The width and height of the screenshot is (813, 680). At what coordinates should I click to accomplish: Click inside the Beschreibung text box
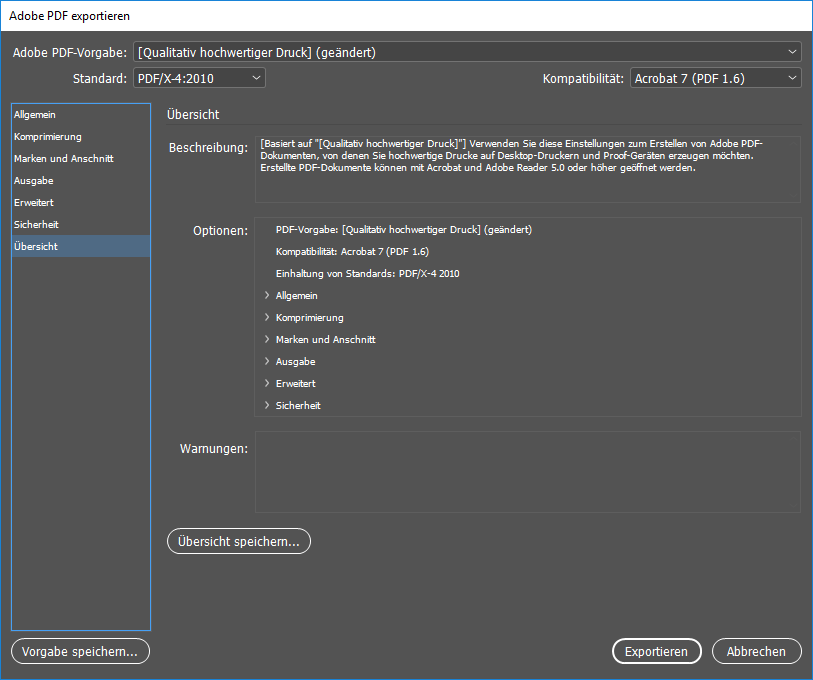[x=528, y=169]
